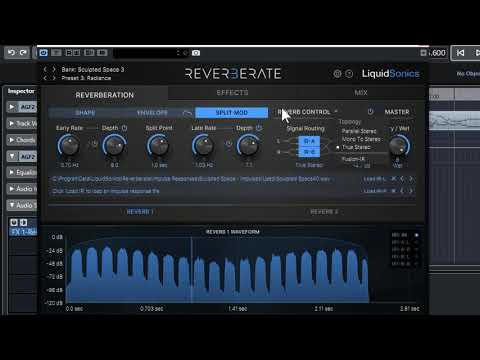480x360 pixels.
Task: Go to next bank arrow
Action: point(54,69)
